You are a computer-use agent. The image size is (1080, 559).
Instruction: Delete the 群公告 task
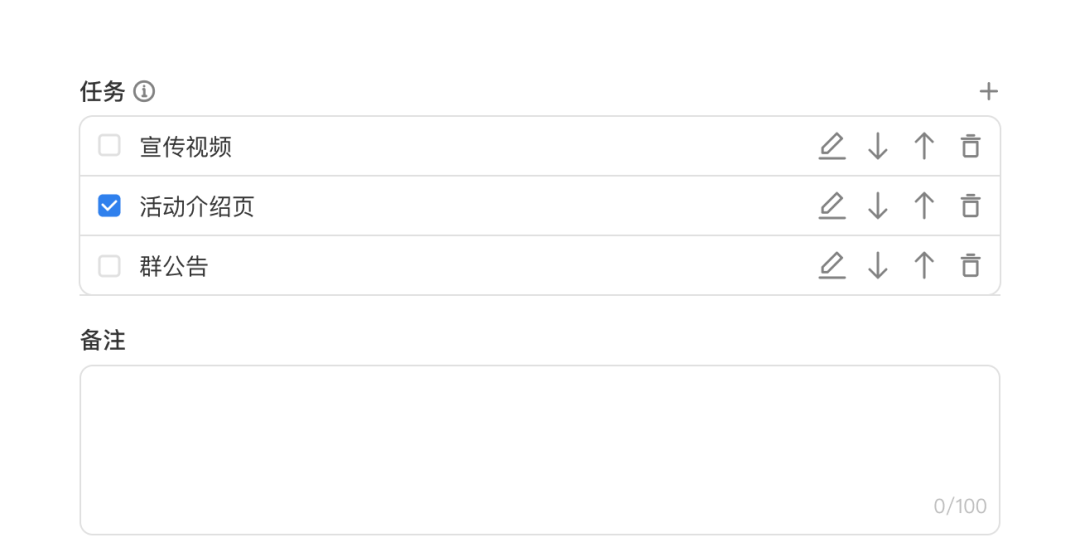[970, 266]
